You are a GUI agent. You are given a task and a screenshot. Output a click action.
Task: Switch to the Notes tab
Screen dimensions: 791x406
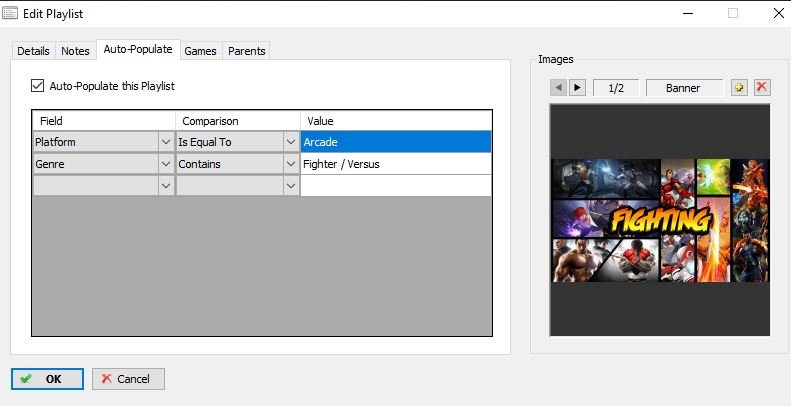click(75, 51)
